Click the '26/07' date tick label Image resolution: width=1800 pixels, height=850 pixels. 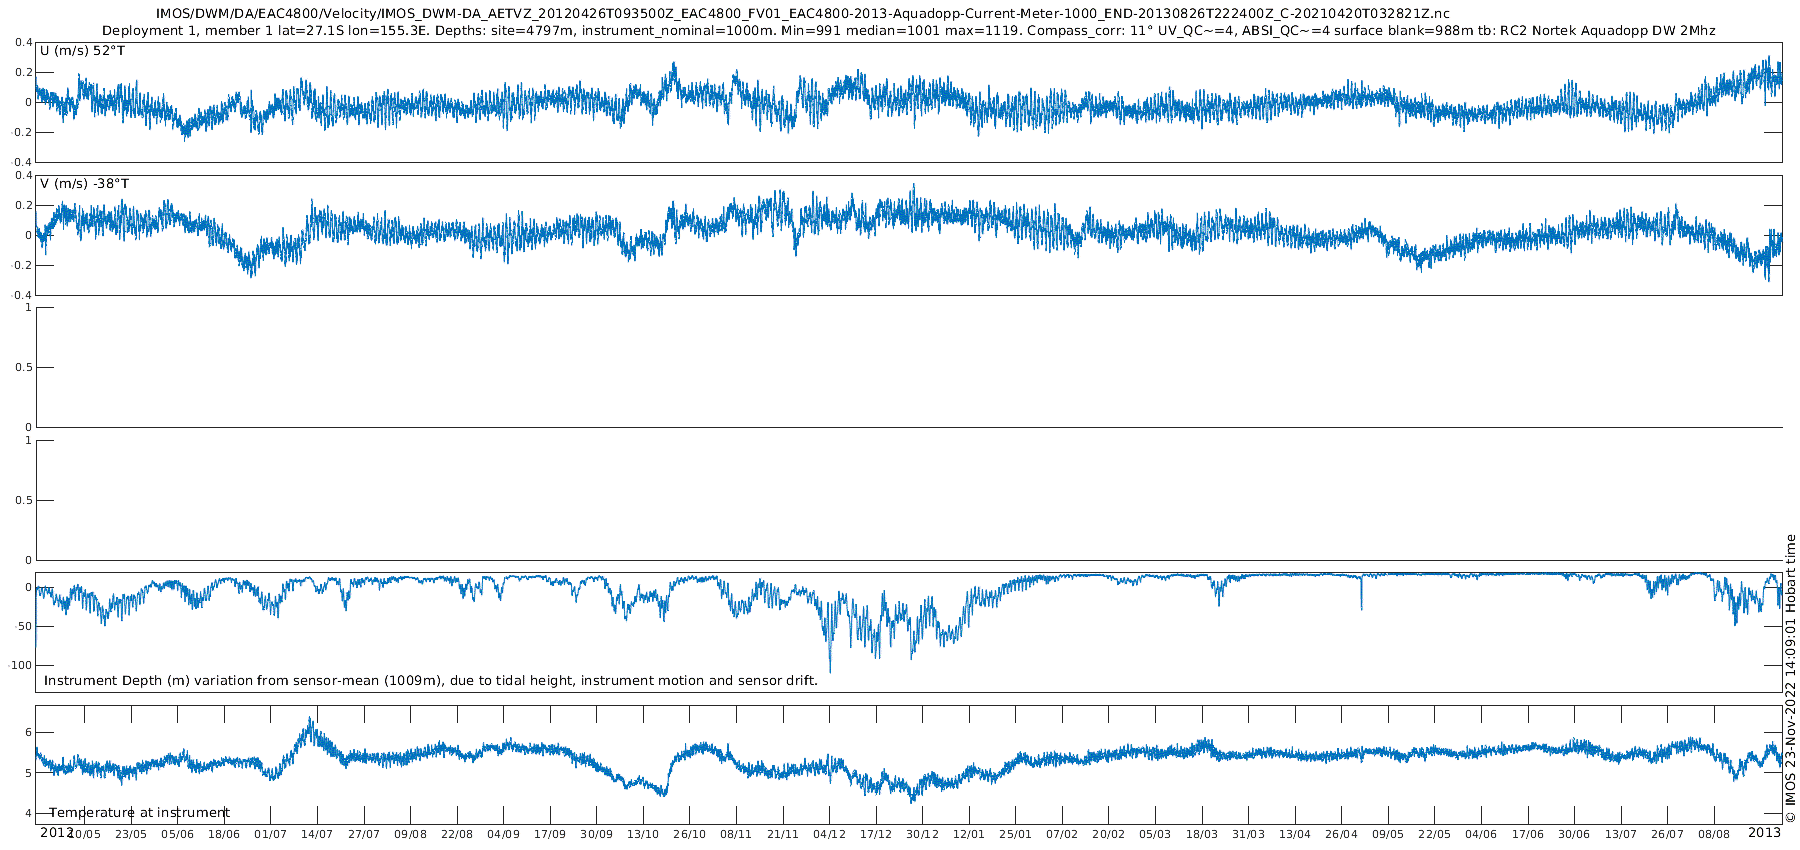pos(1667,834)
